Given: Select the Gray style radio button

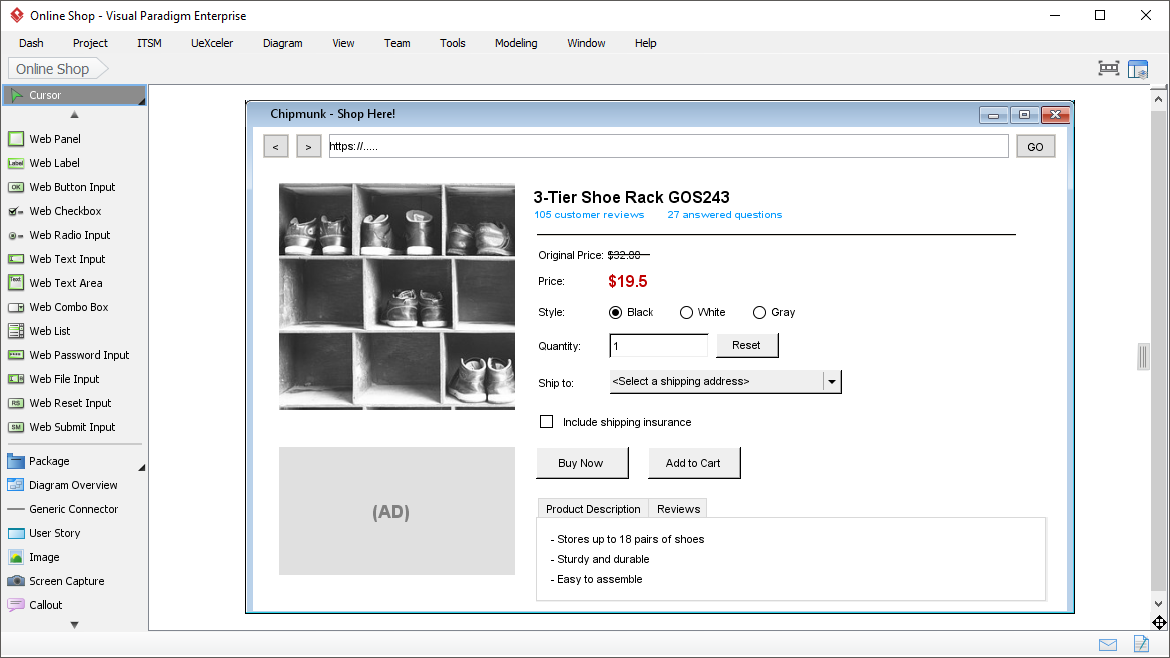Looking at the screenshot, I should 760,313.
